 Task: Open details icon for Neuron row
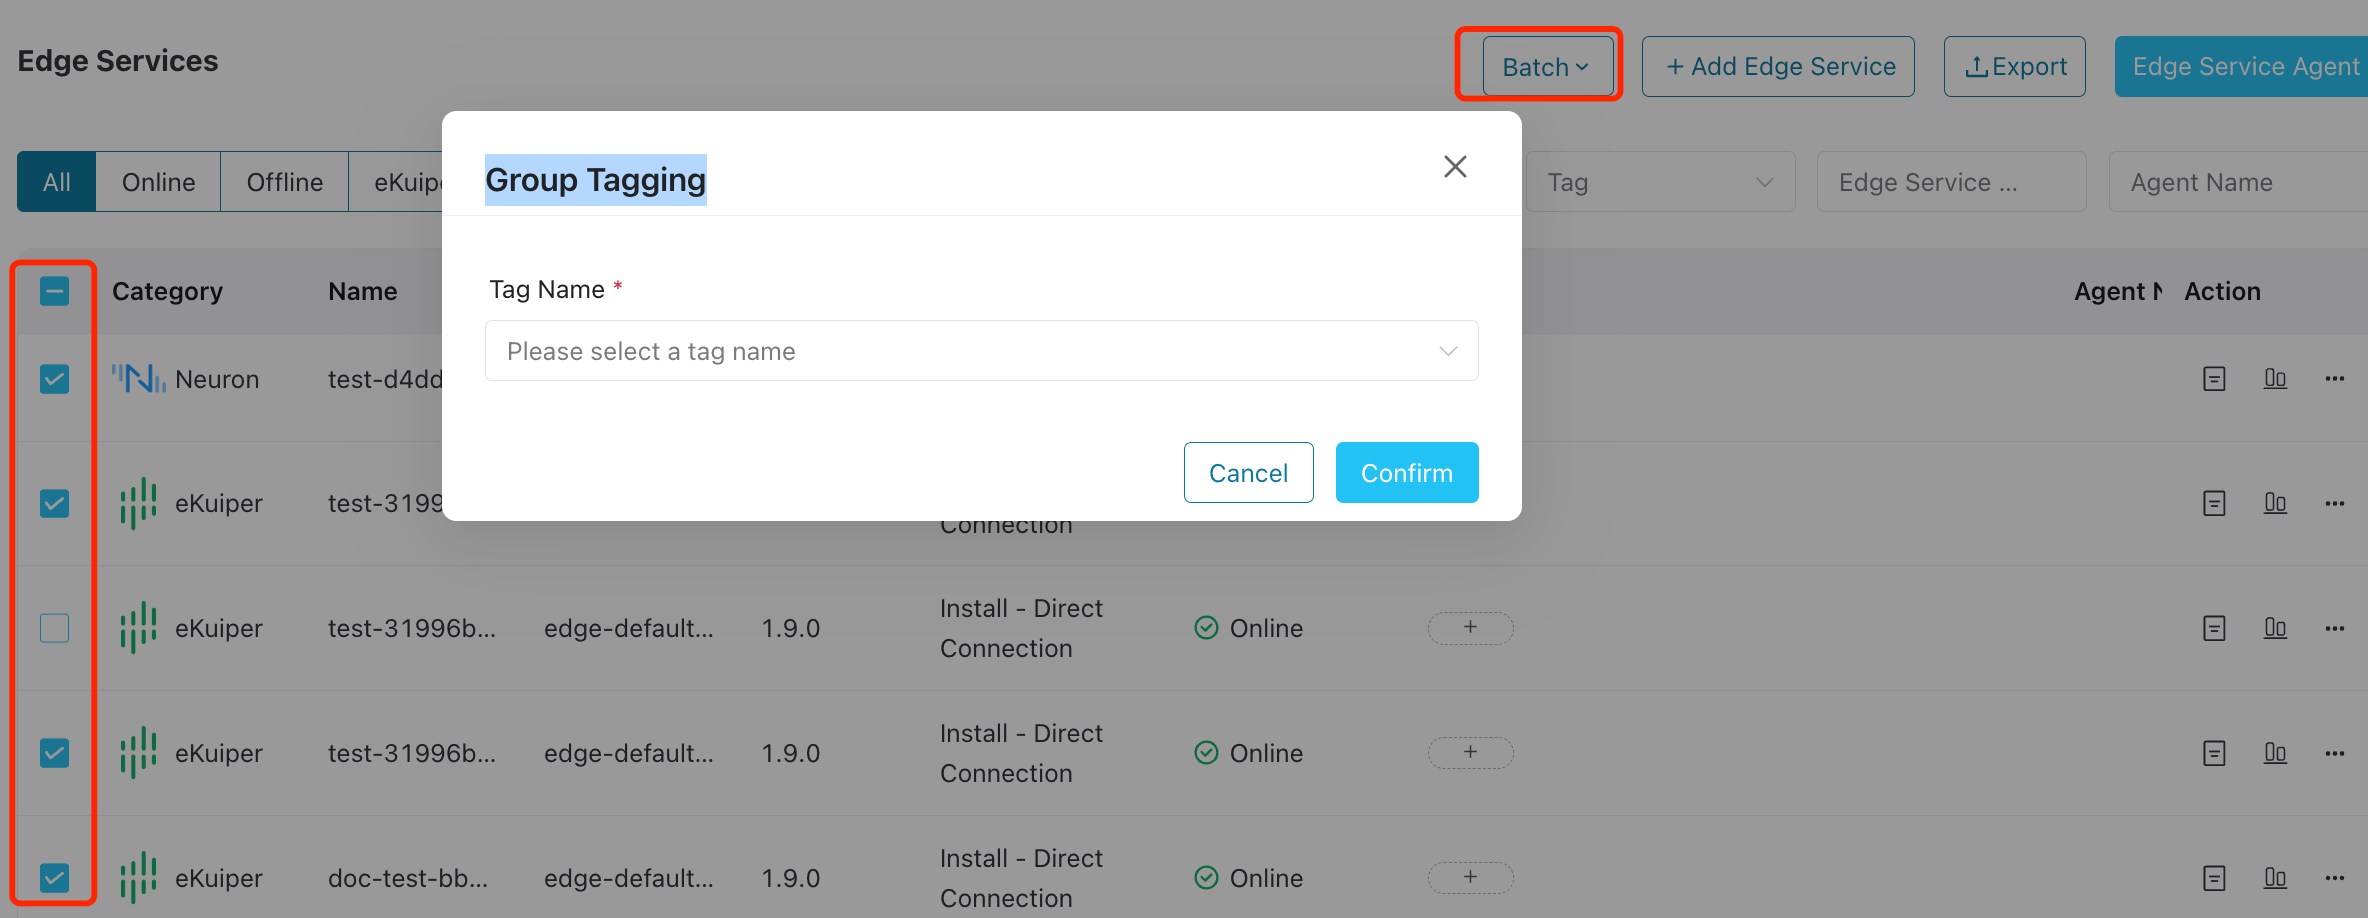2214,379
